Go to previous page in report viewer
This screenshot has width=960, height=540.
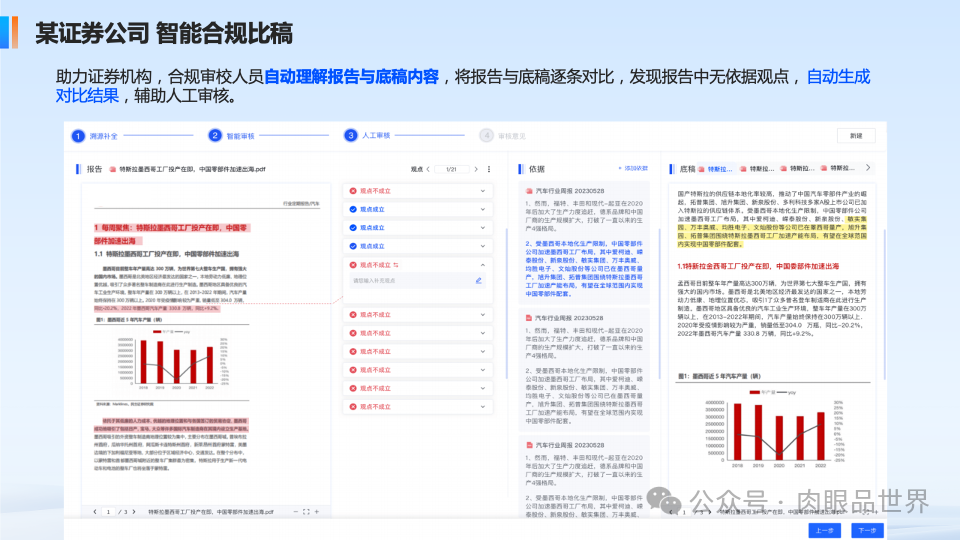point(95,512)
